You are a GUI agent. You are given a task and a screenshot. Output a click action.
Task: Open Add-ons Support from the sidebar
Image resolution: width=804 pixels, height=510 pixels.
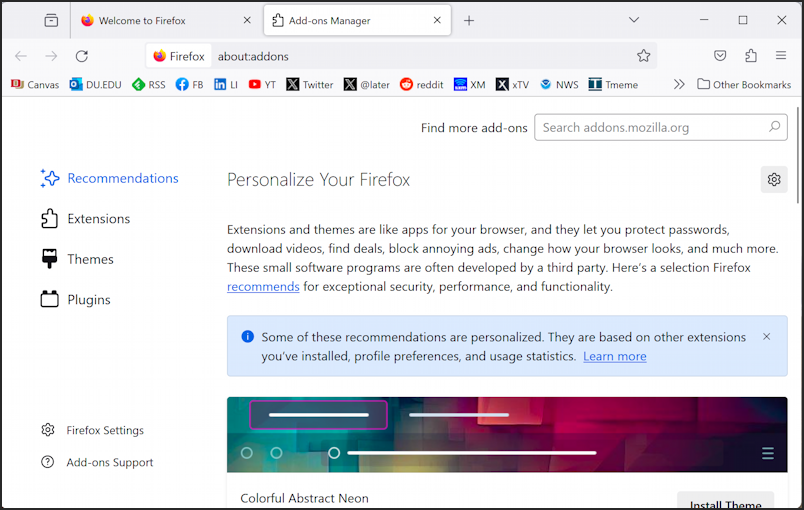pos(97,462)
